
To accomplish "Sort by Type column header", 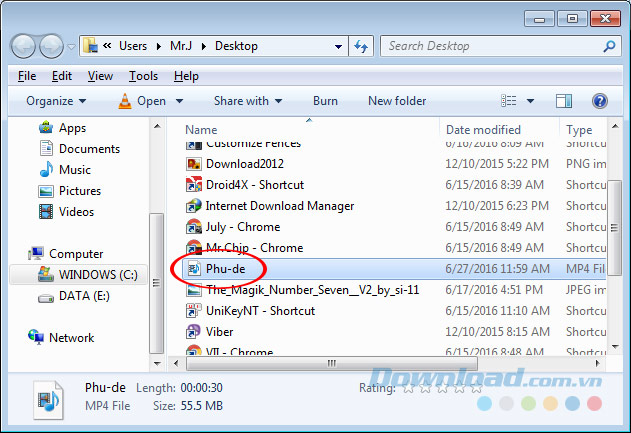I will [579, 130].
